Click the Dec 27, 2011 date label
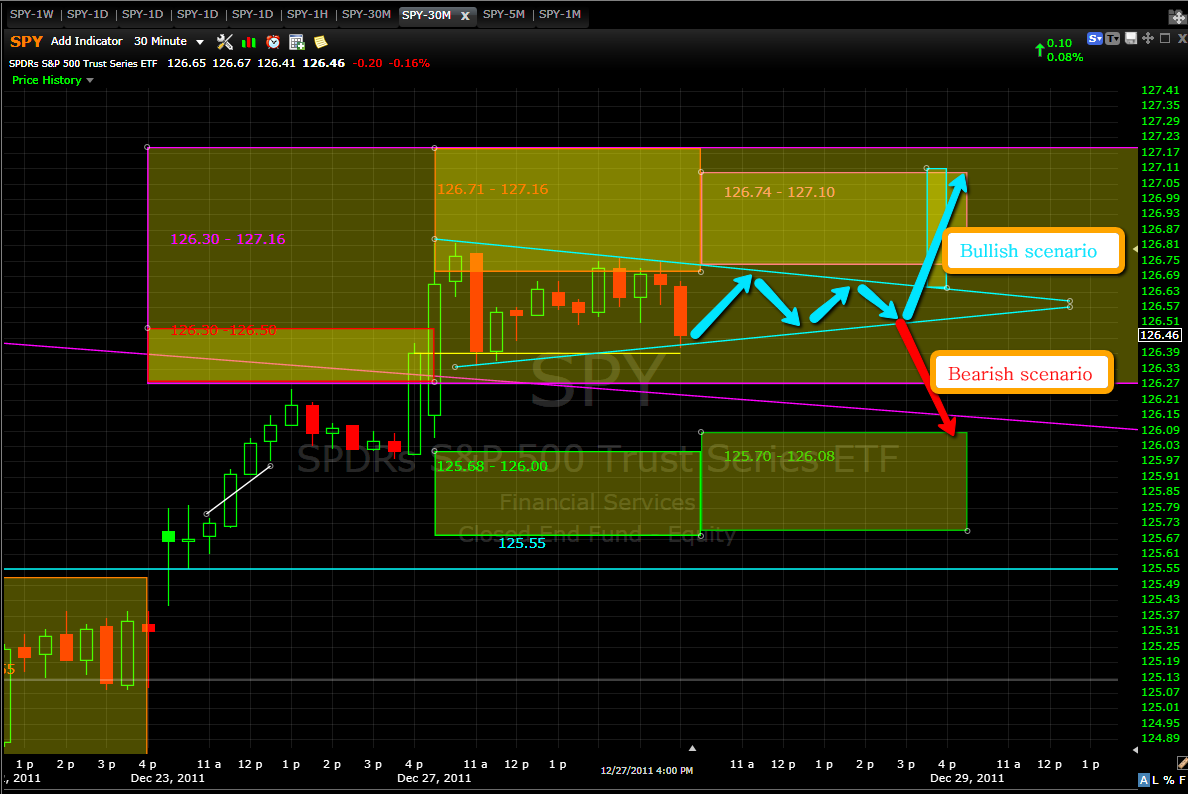Image resolution: width=1188 pixels, height=794 pixels. coord(434,778)
